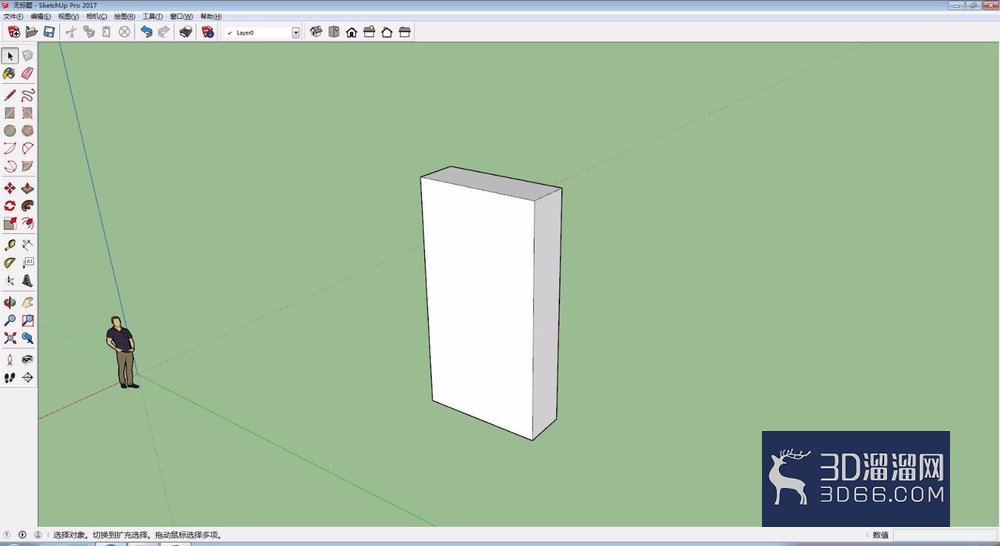The width and height of the screenshot is (1000, 546).
Task: Open the 编辑(E) menu
Action: (41, 17)
